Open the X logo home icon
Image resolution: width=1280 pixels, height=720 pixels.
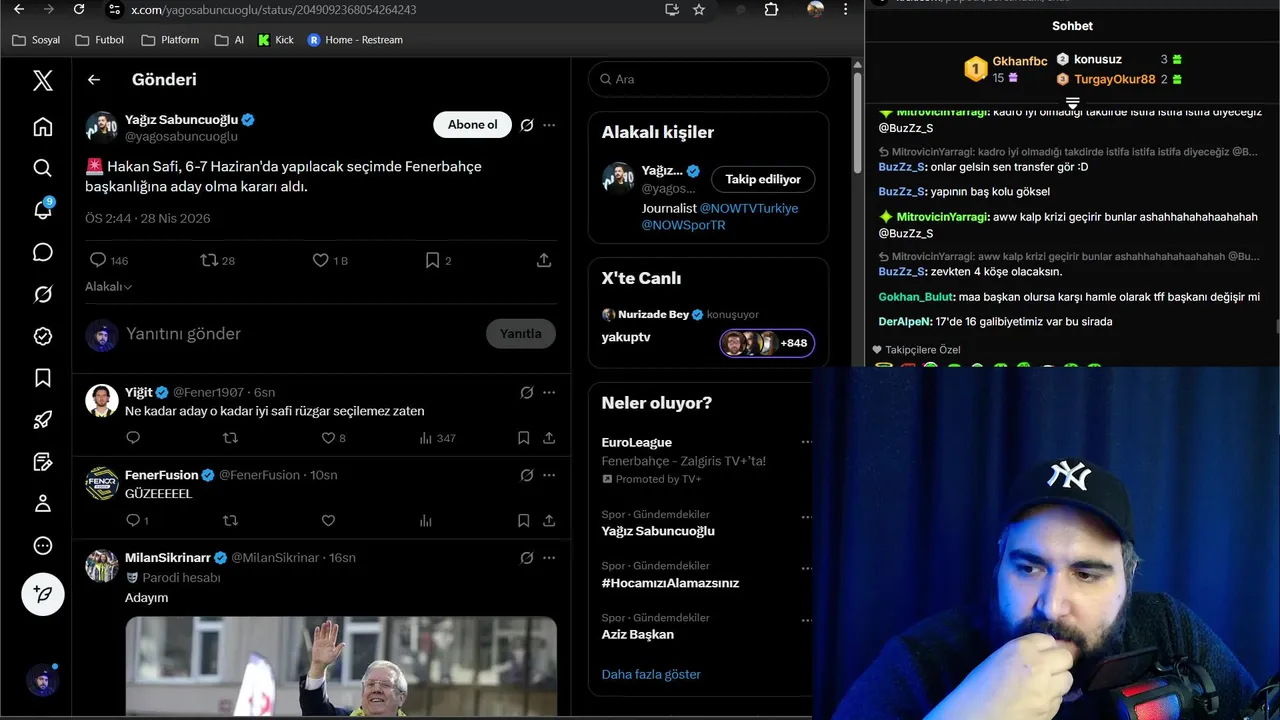[x=42, y=80]
